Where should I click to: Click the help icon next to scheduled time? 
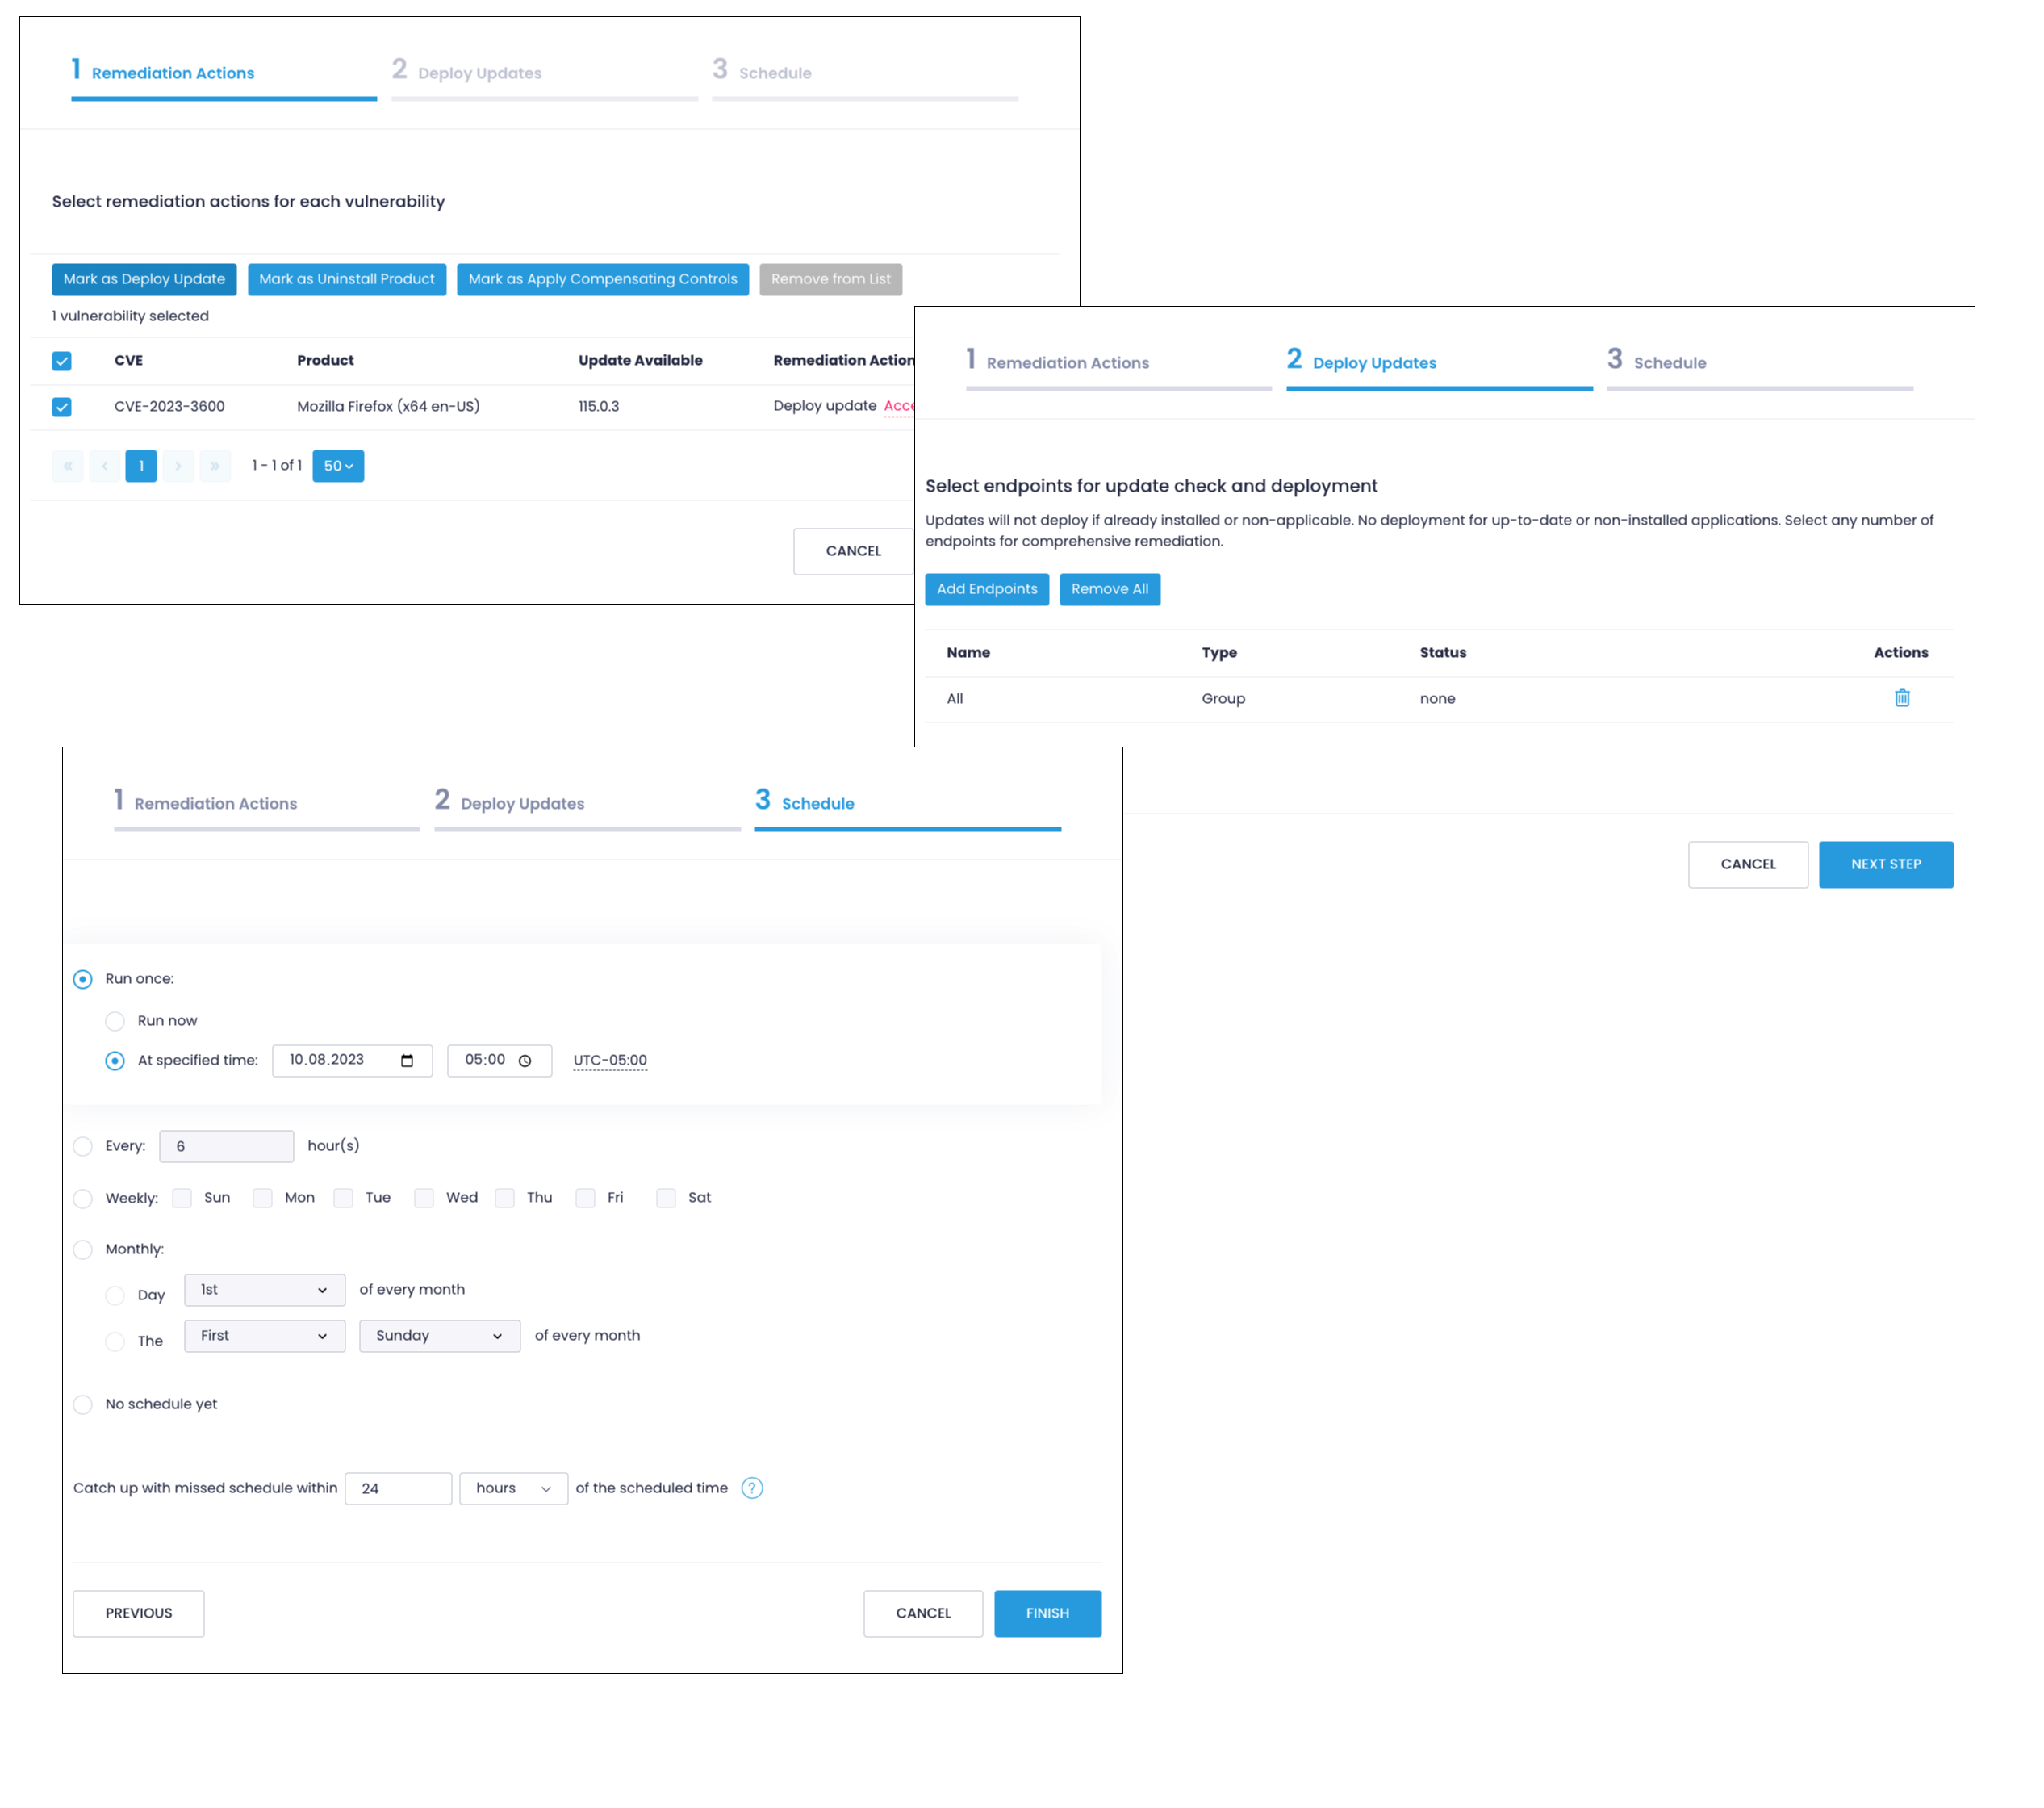pyautogui.click(x=752, y=1488)
